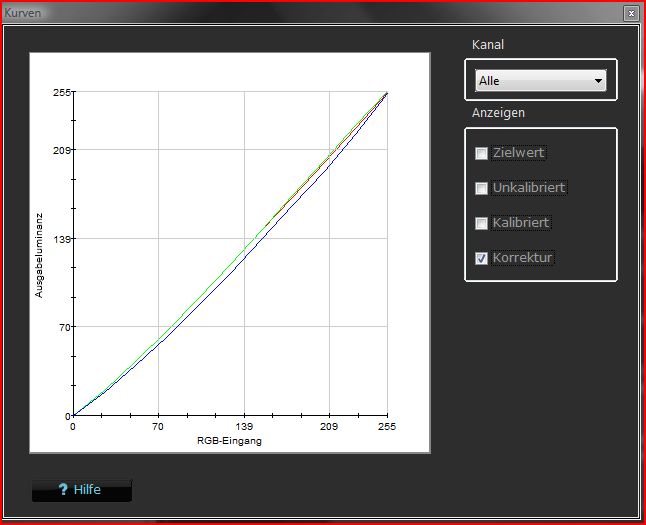Image resolution: width=646 pixels, height=525 pixels.
Task: Click the RGB-Eingang axis label
Action: point(229,441)
